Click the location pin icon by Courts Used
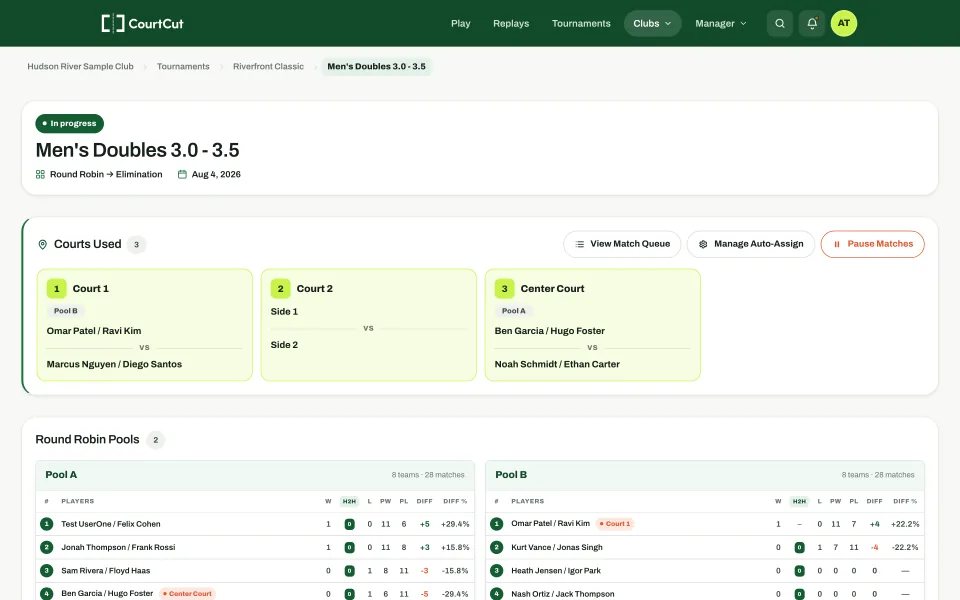Screen dimensions: 960x600 [x=43, y=244]
